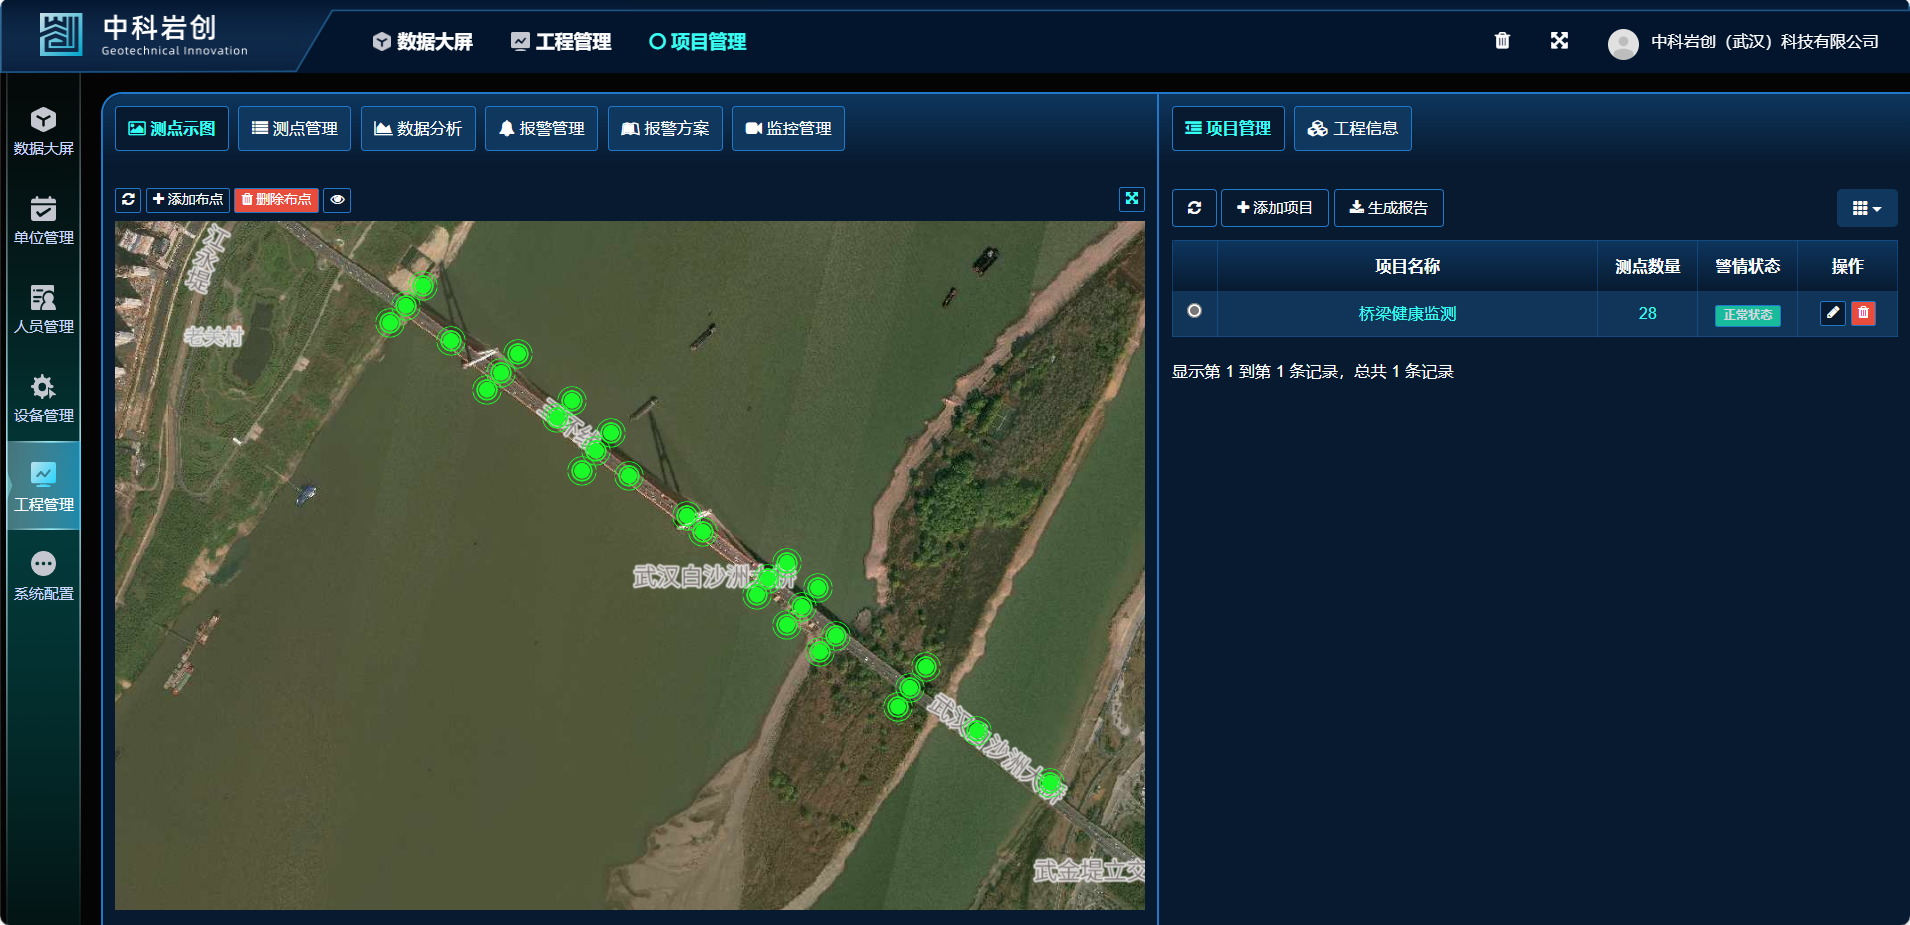Click the 生成报告 button
The height and width of the screenshot is (925, 1910).
pyautogui.click(x=1388, y=208)
